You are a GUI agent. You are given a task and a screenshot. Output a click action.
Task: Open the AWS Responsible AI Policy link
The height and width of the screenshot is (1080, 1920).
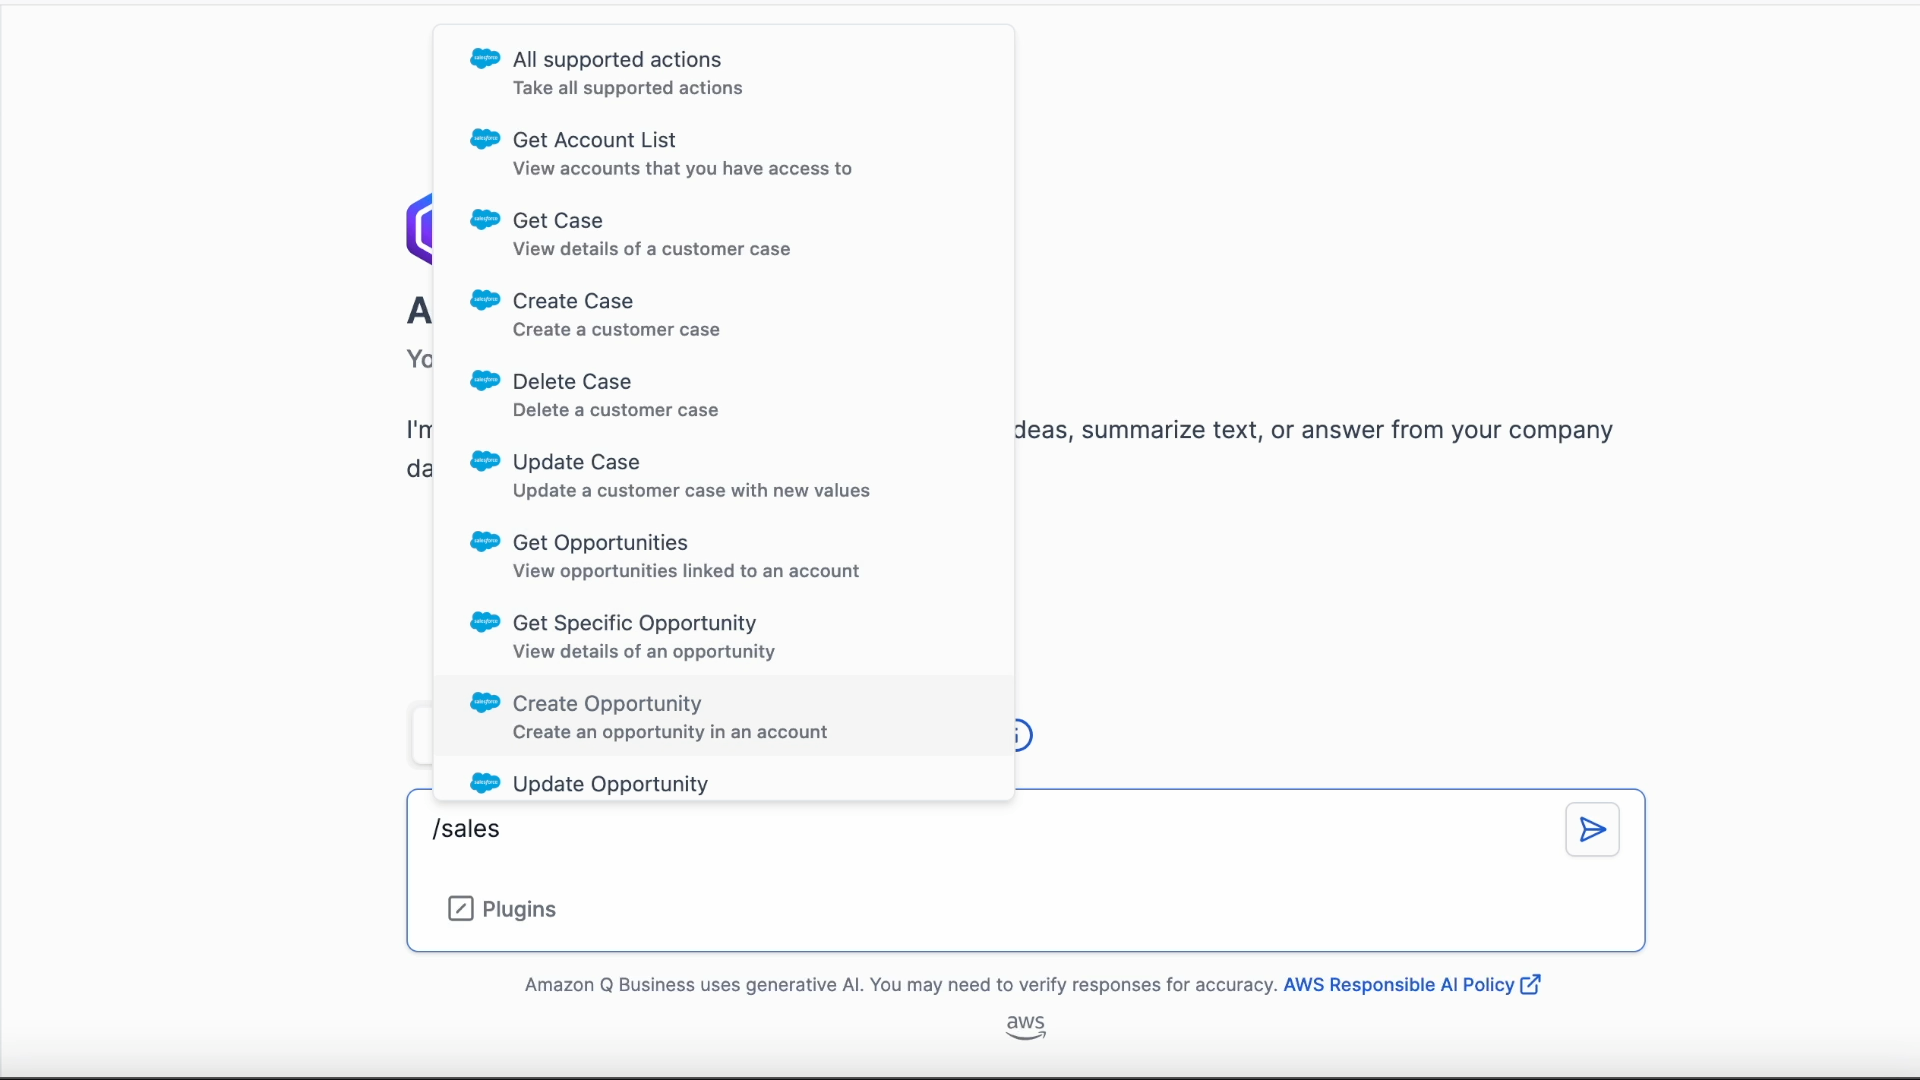(1398, 985)
